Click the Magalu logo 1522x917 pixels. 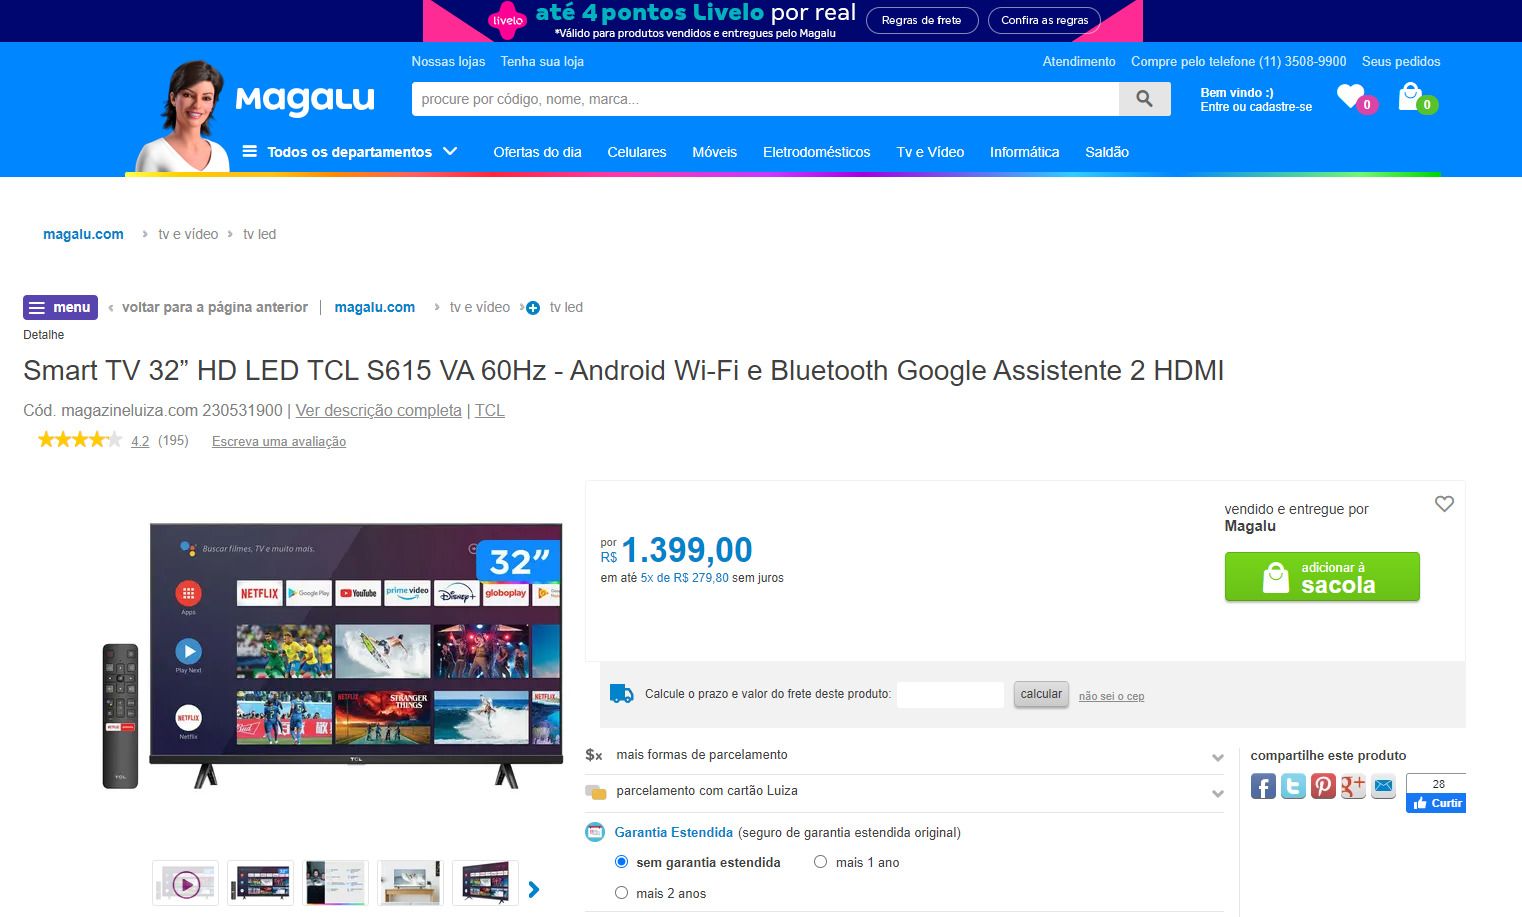click(x=305, y=99)
